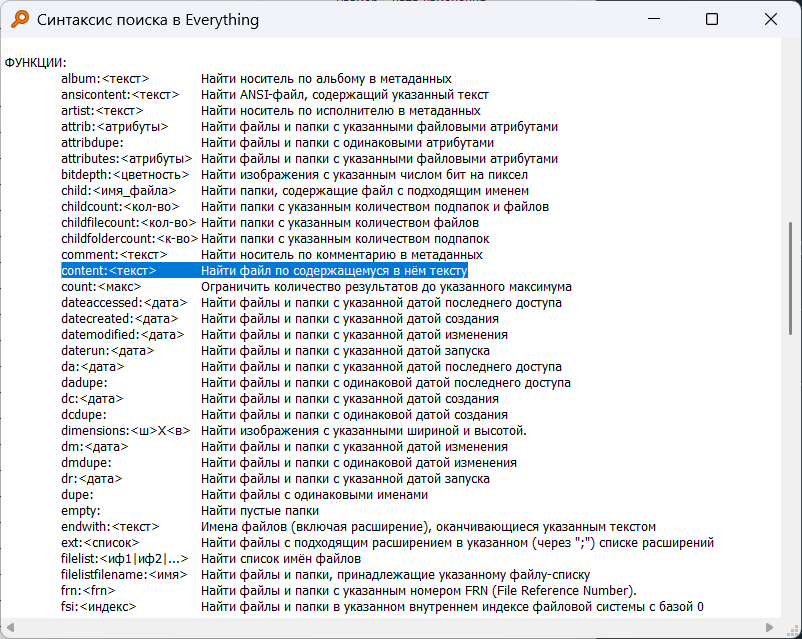Select the empty: entry
This screenshot has height=639, width=802.
pos(81,511)
